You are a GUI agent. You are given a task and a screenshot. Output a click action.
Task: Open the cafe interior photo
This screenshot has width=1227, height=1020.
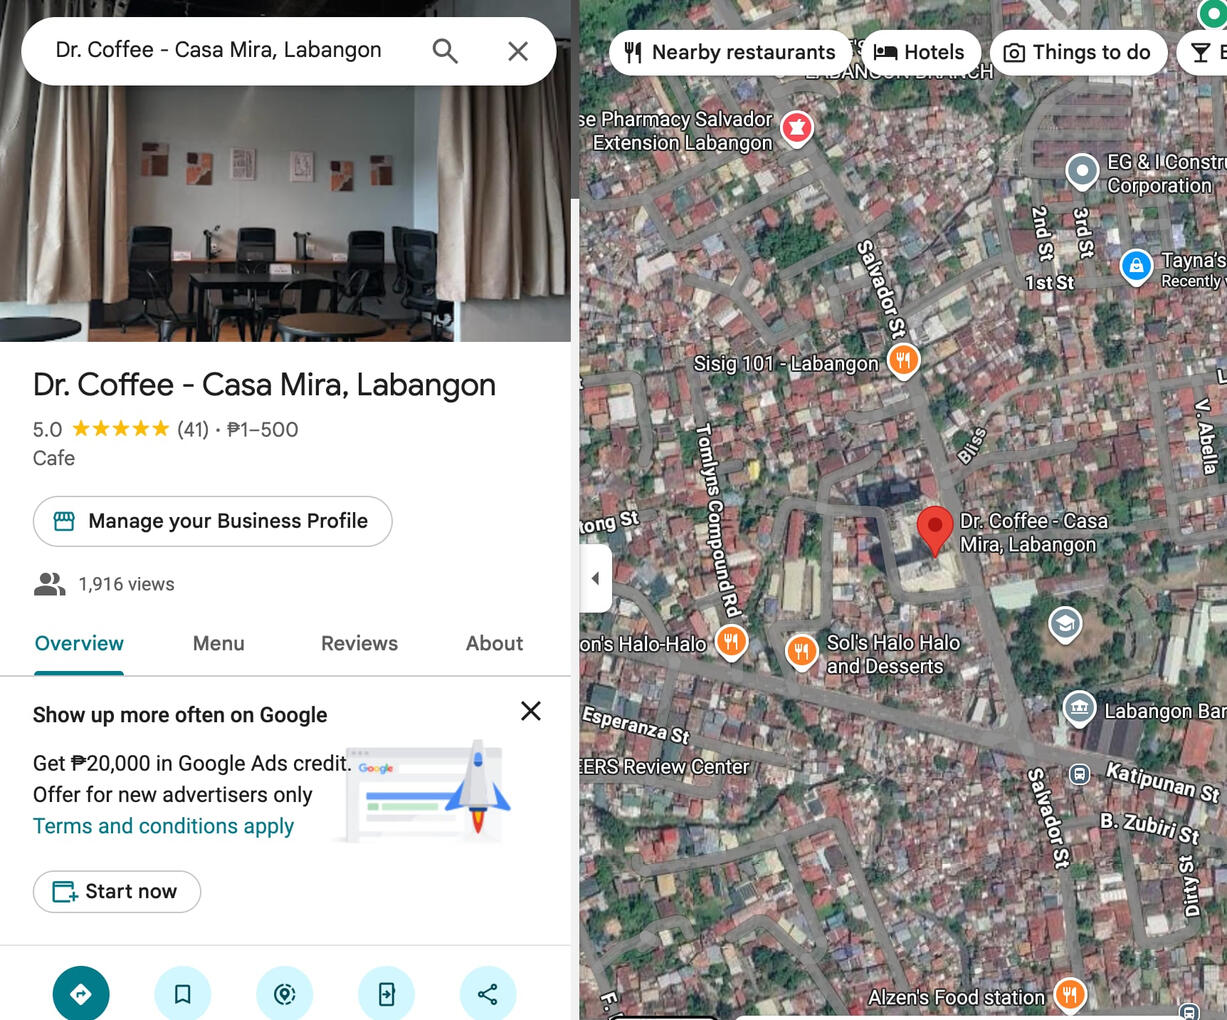click(x=285, y=214)
